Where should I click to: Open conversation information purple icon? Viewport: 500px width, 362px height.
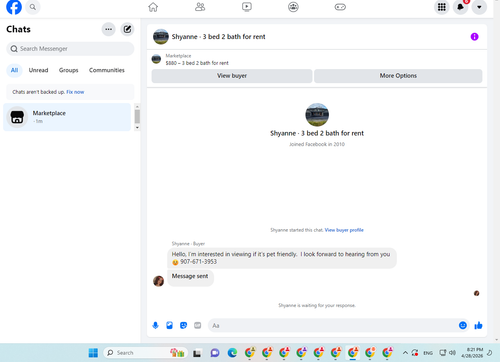[x=474, y=37]
